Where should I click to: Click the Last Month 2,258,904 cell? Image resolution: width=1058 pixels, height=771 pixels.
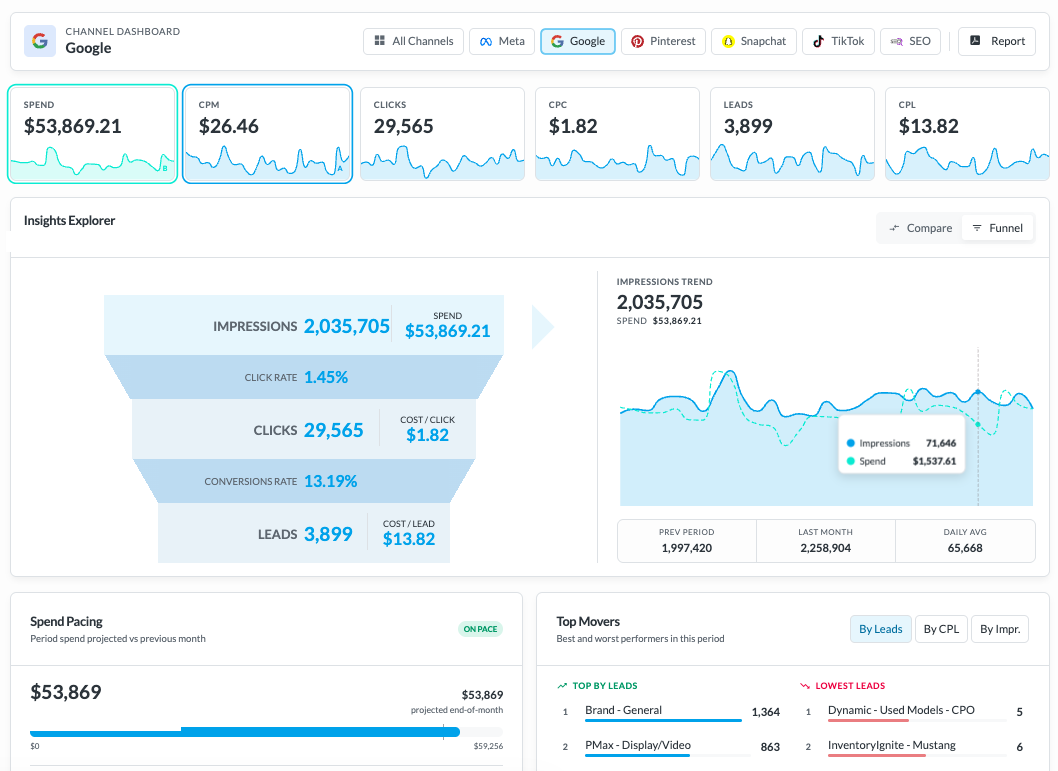pyautogui.click(x=826, y=540)
